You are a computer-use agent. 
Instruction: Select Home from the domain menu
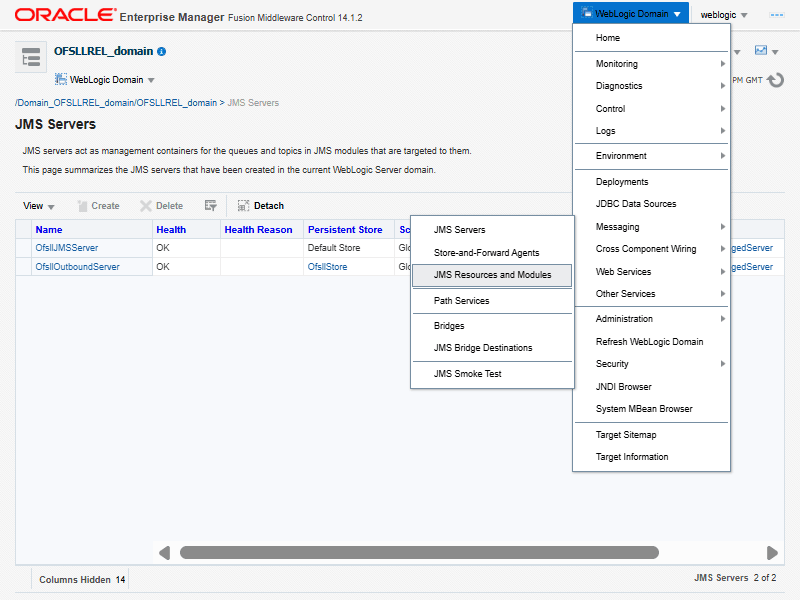652,38
